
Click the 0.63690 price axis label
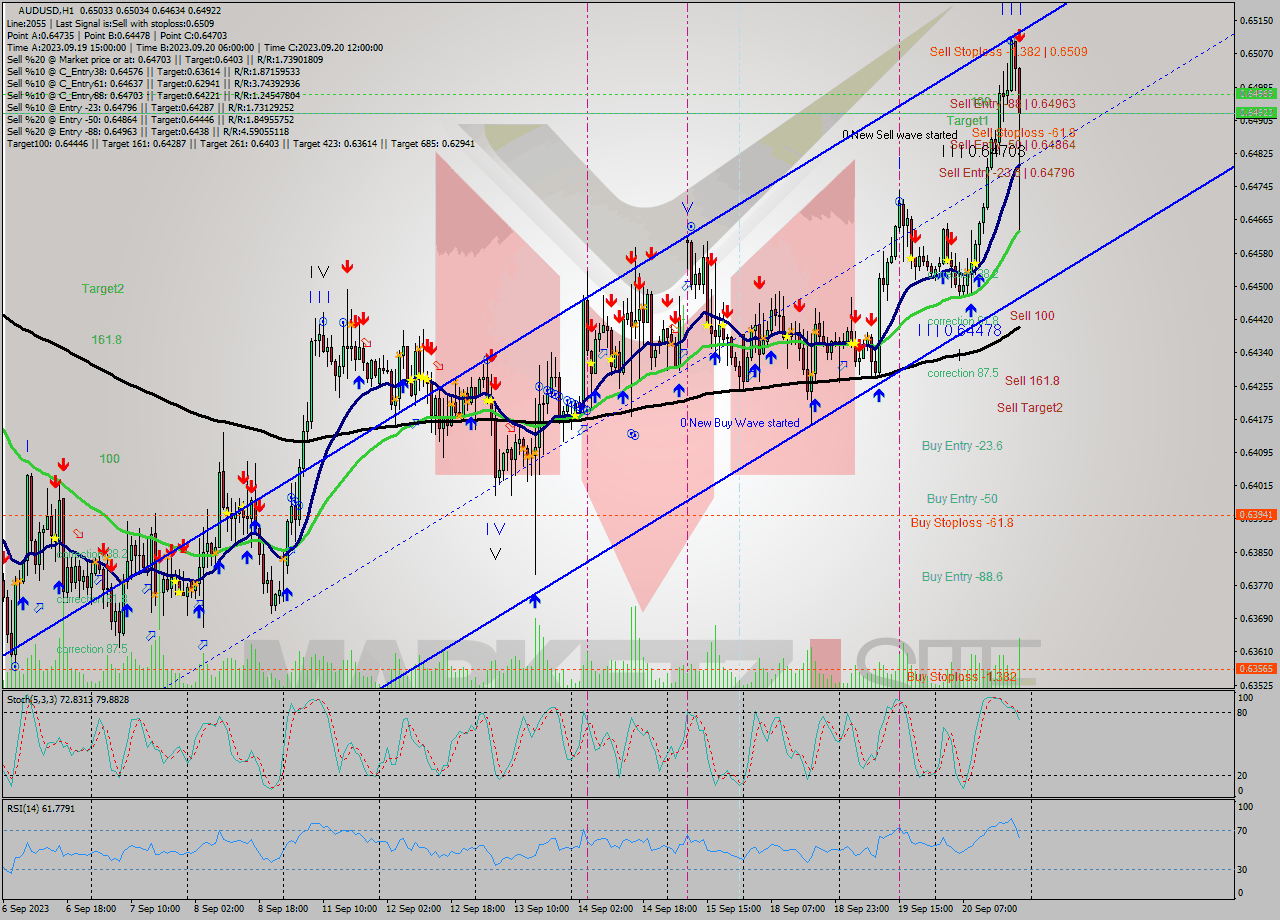point(1256,618)
